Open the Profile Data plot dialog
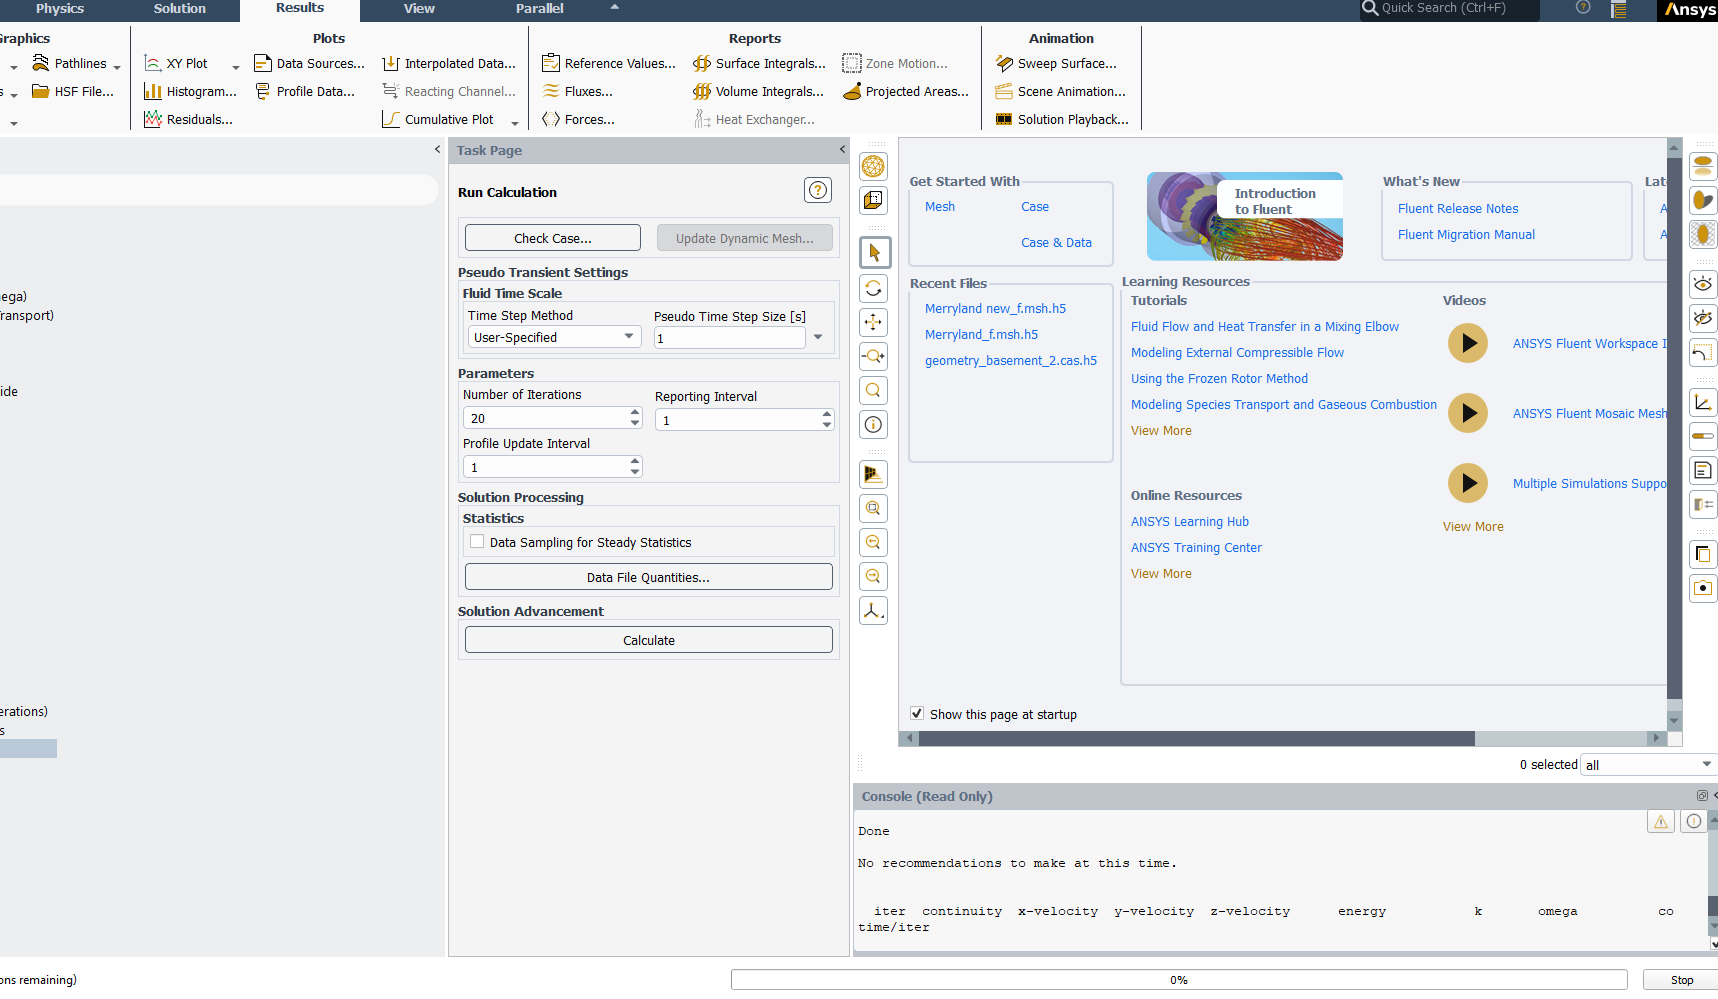 (x=305, y=91)
